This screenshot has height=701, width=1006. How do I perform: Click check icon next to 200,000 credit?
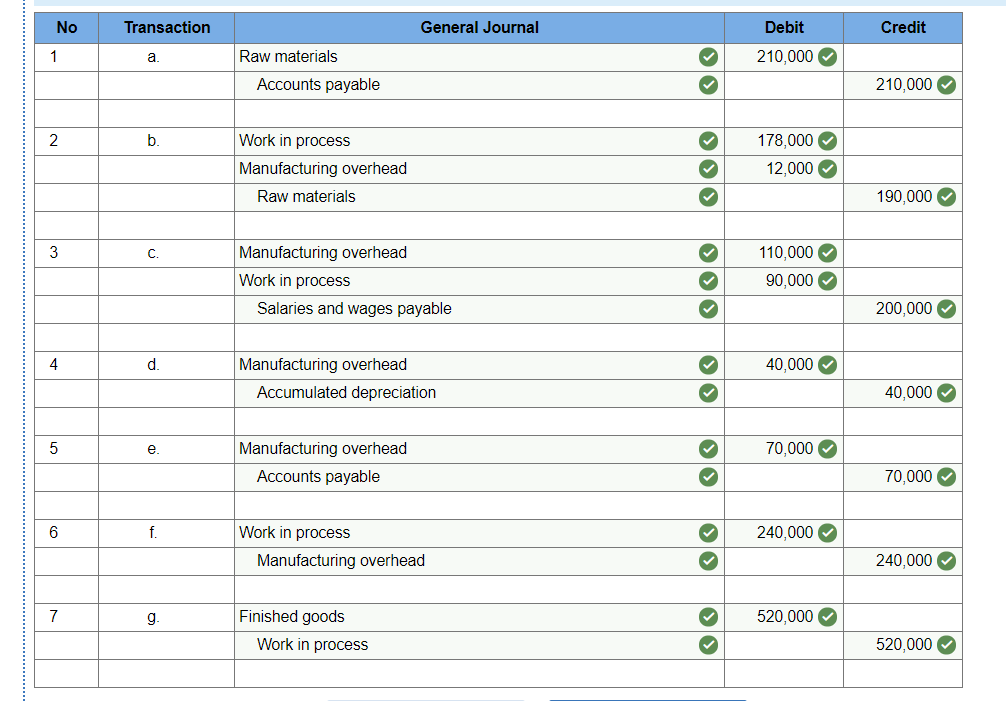tap(946, 309)
